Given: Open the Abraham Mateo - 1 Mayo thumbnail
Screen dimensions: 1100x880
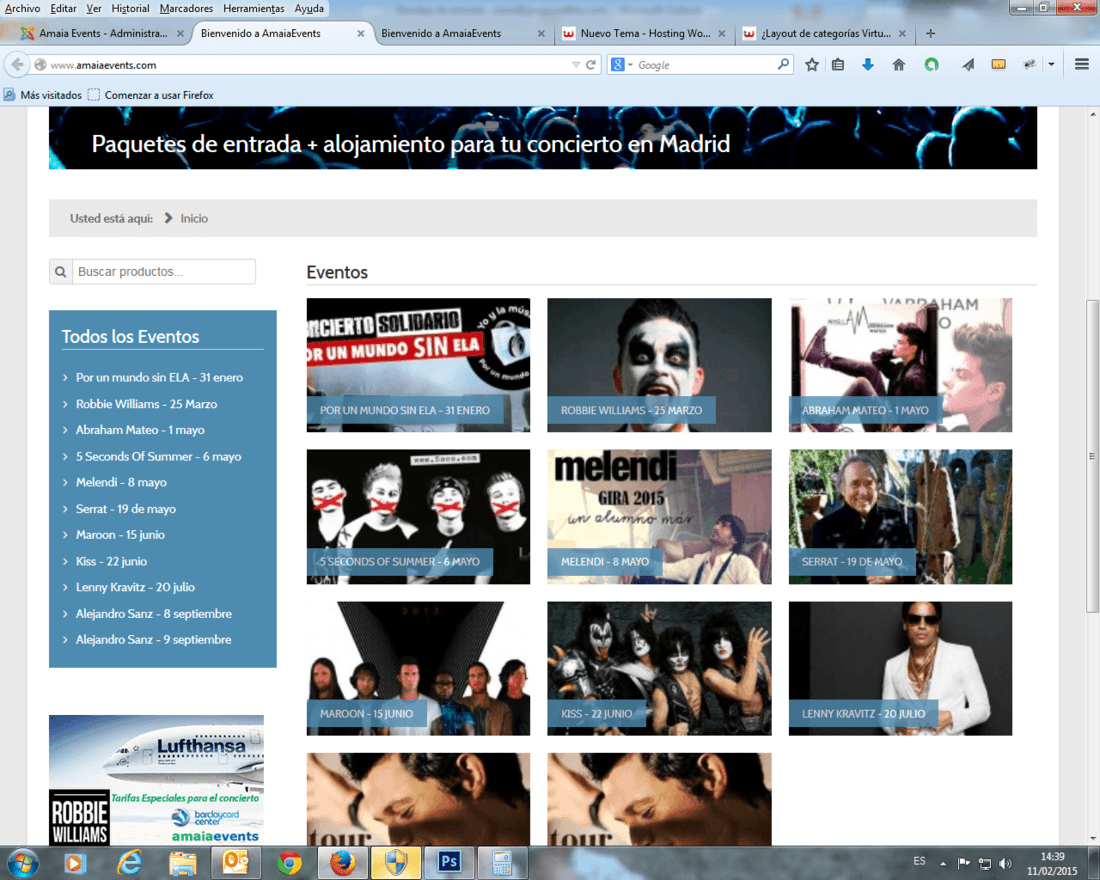Looking at the screenshot, I should pos(900,365).
